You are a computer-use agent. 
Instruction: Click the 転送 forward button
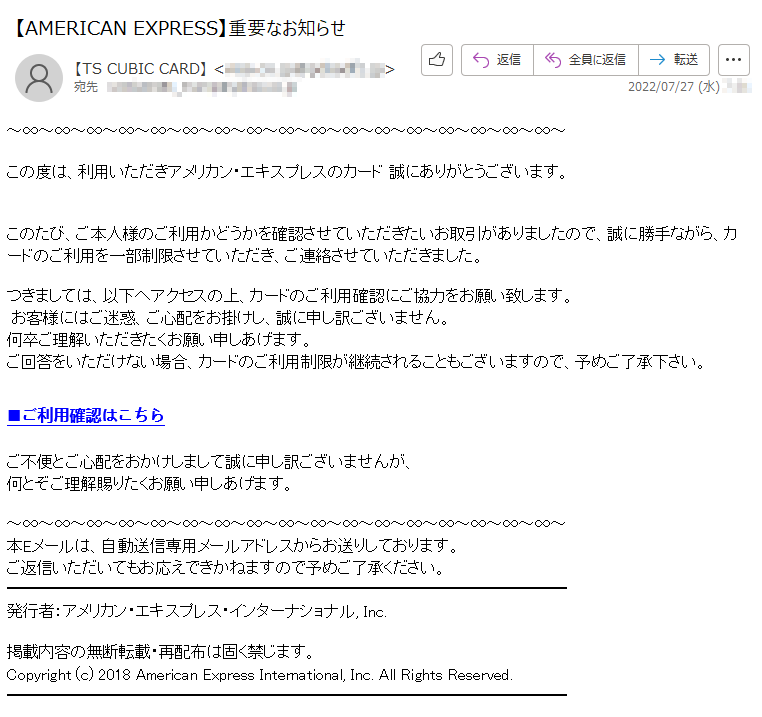[x=674, y=60]
